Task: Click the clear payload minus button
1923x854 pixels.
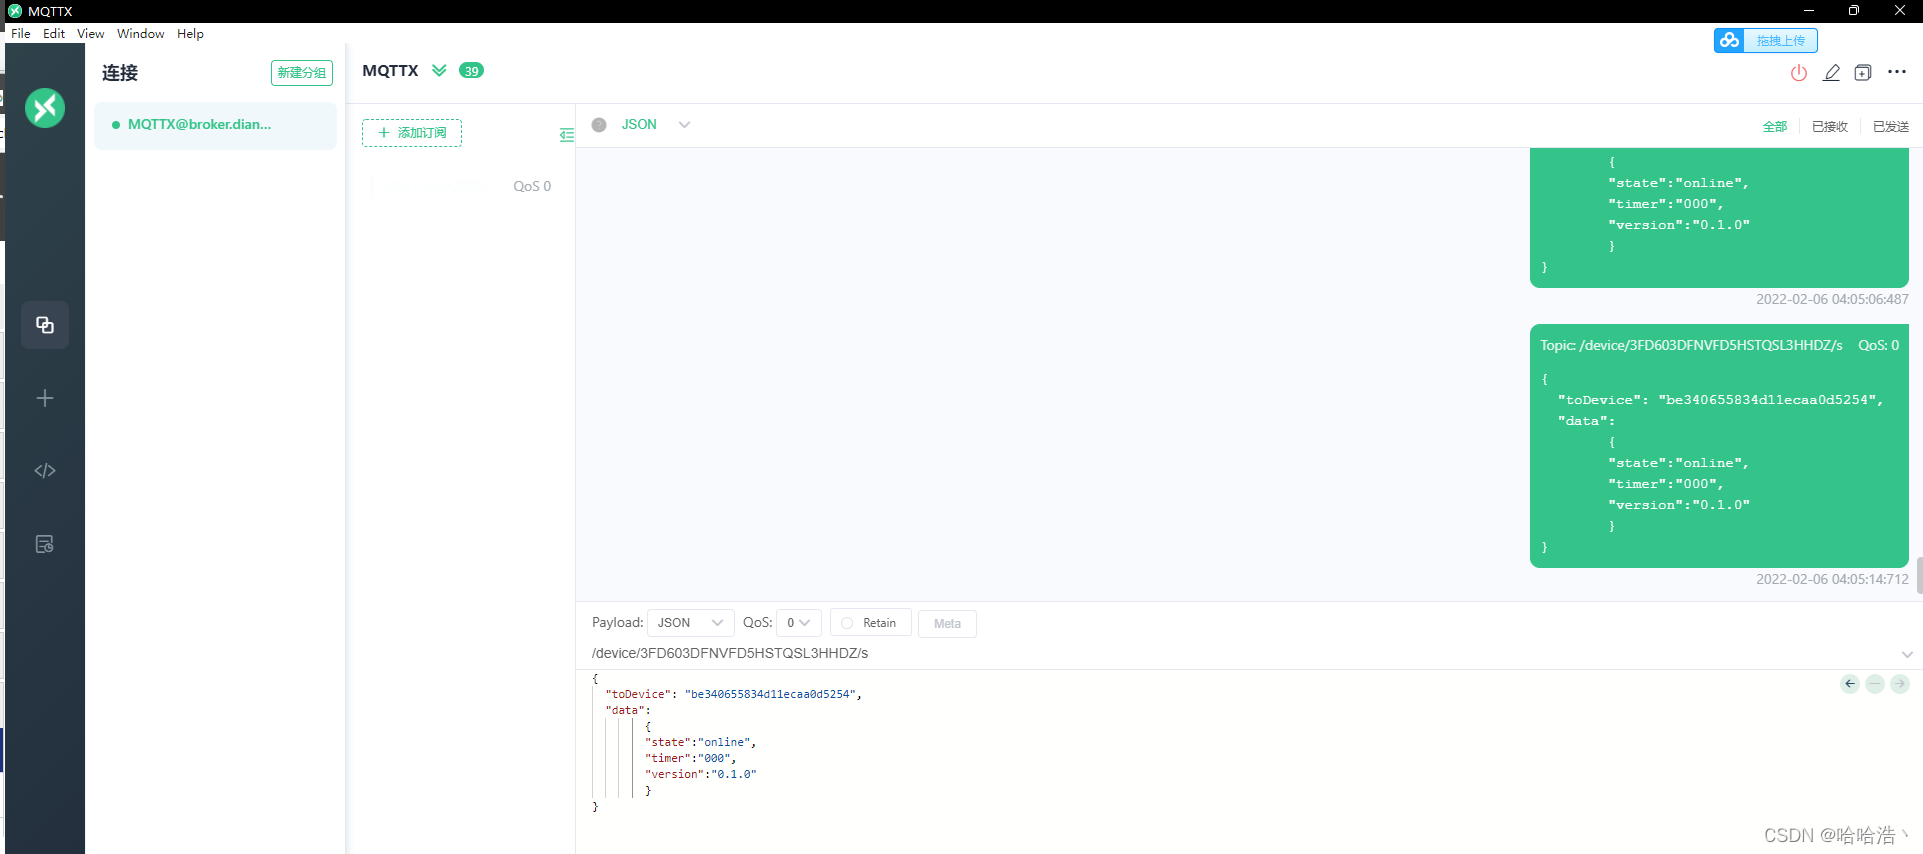Action: point(1875,684)
